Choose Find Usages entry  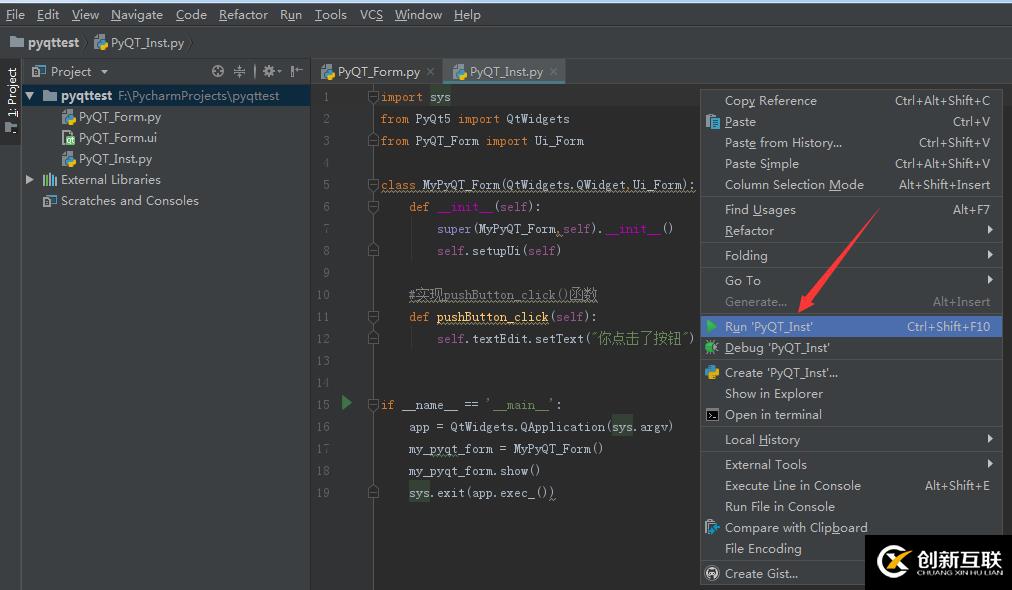tap(851, 209)
